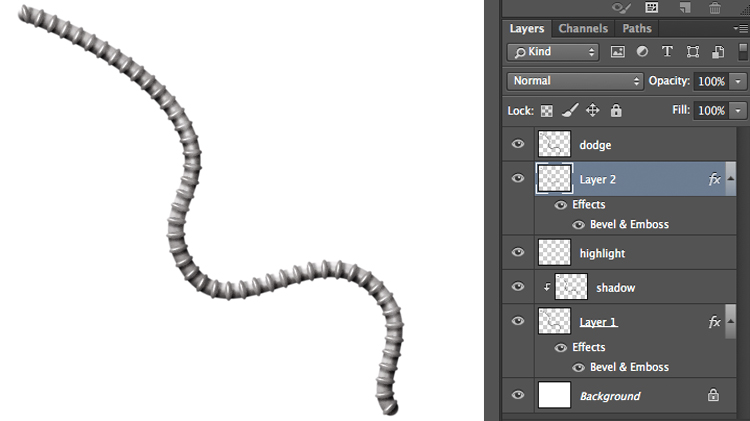750x421 pixels.
Task: Toggle Layer 2 Bevel & Emboss eye
Action: [x=579, y=225]
